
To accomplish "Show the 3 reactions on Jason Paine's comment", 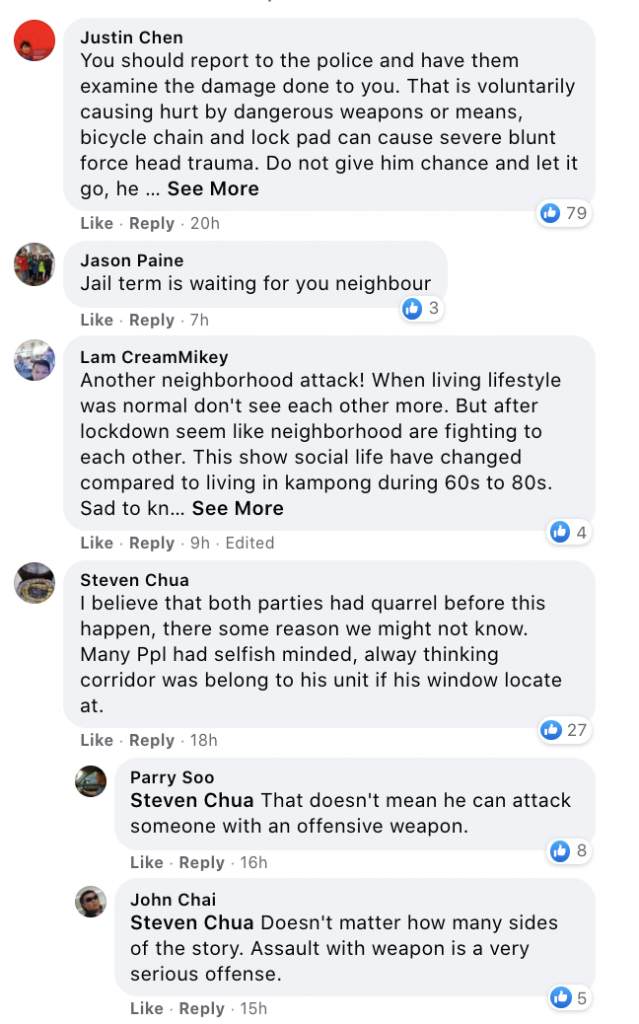I will tap(421, 309).
